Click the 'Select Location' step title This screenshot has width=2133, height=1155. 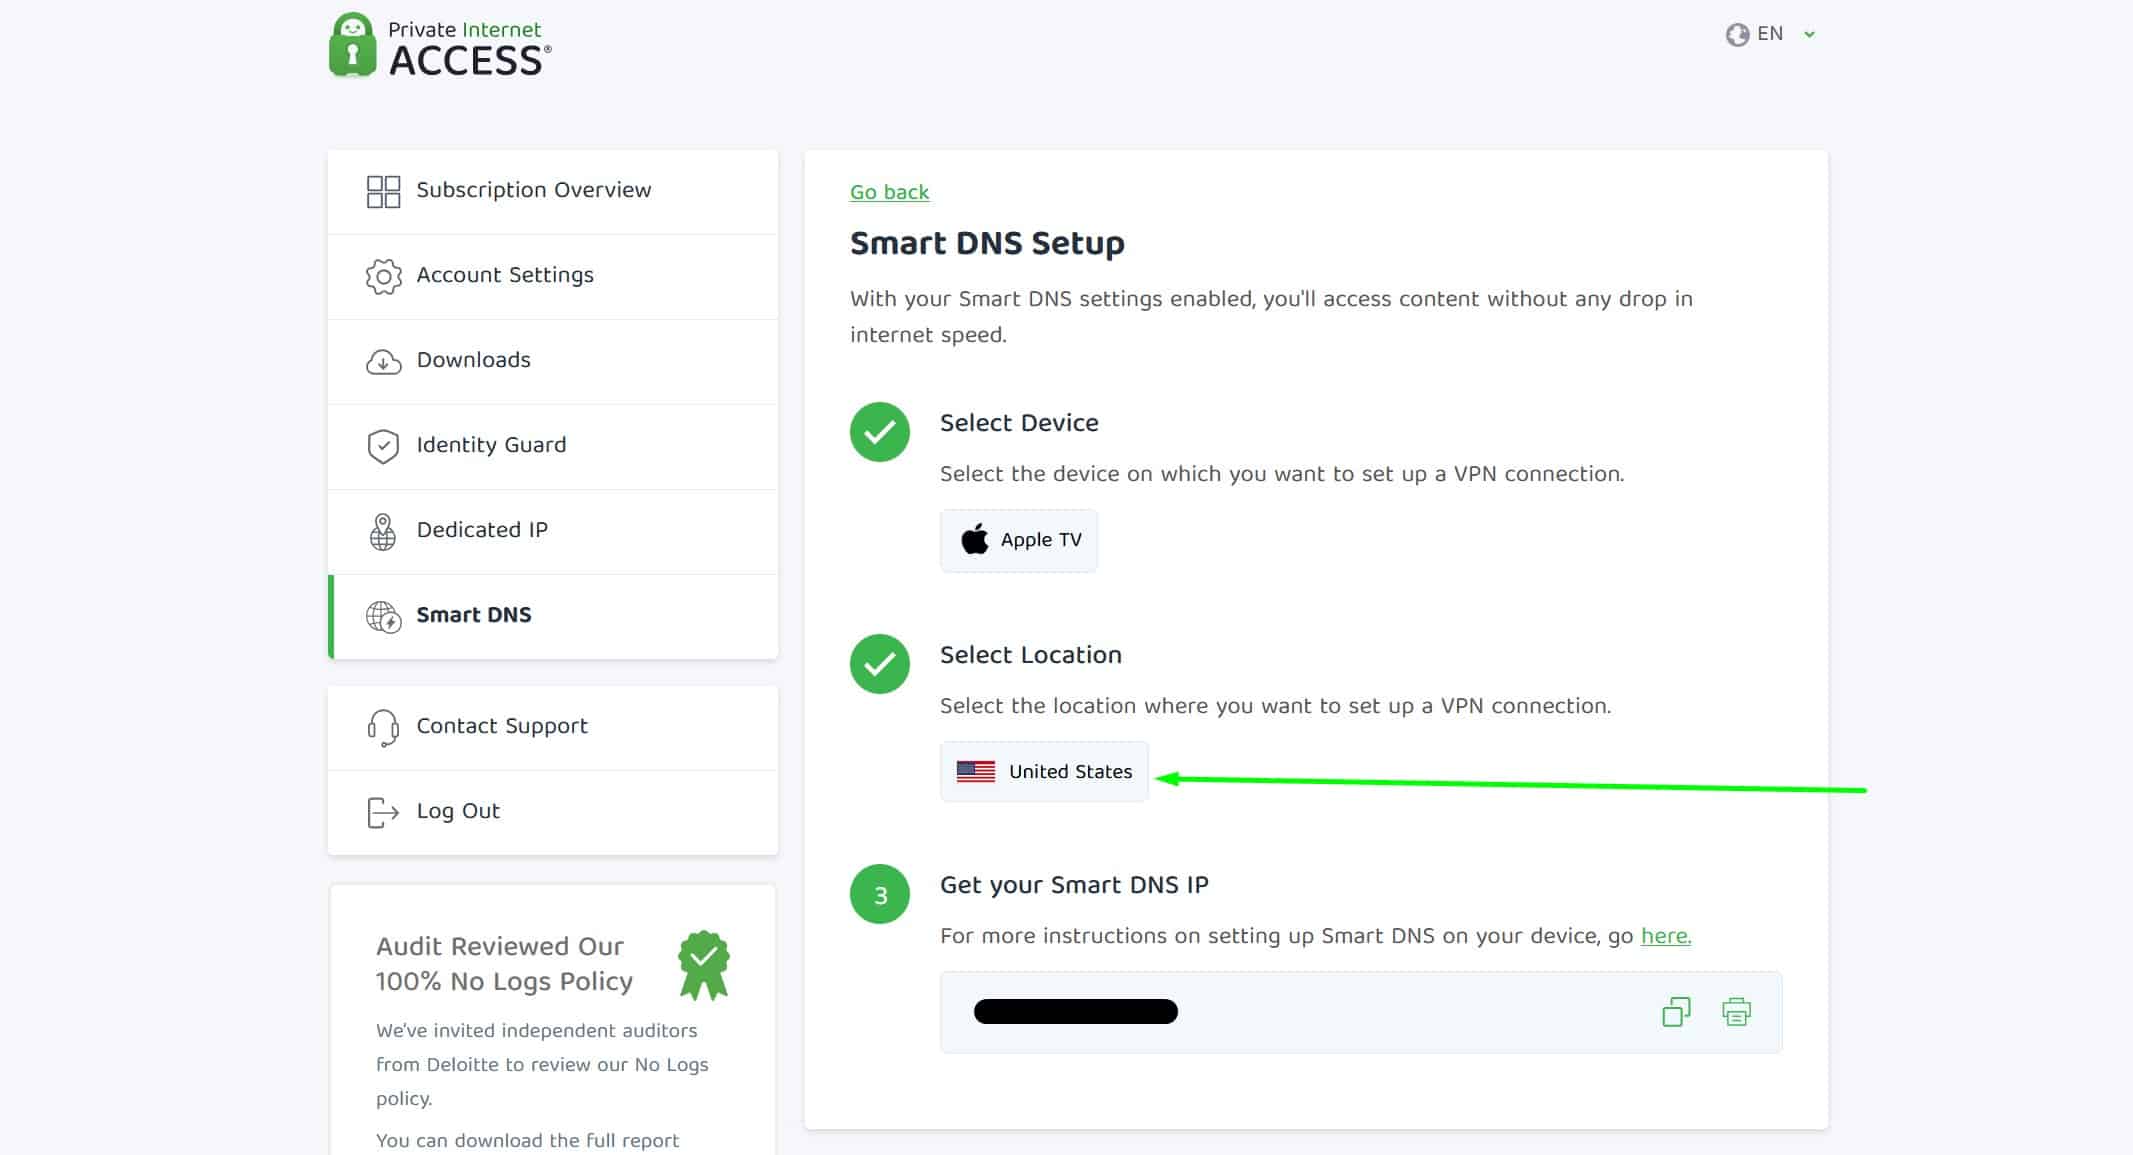(1031, 655)
